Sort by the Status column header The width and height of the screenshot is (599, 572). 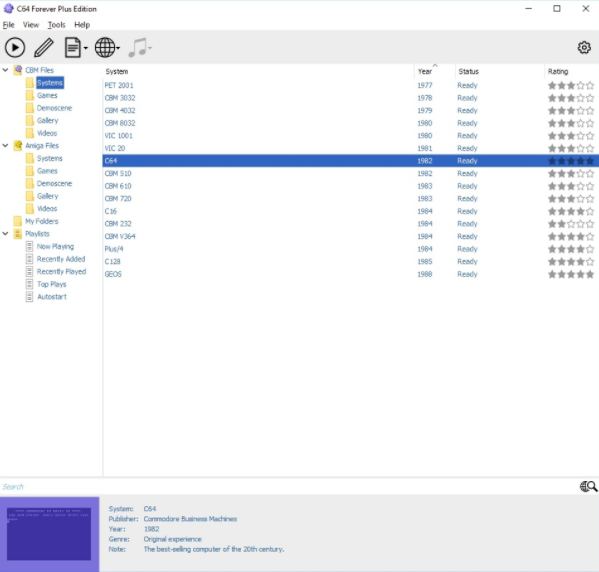click(500, 71)
